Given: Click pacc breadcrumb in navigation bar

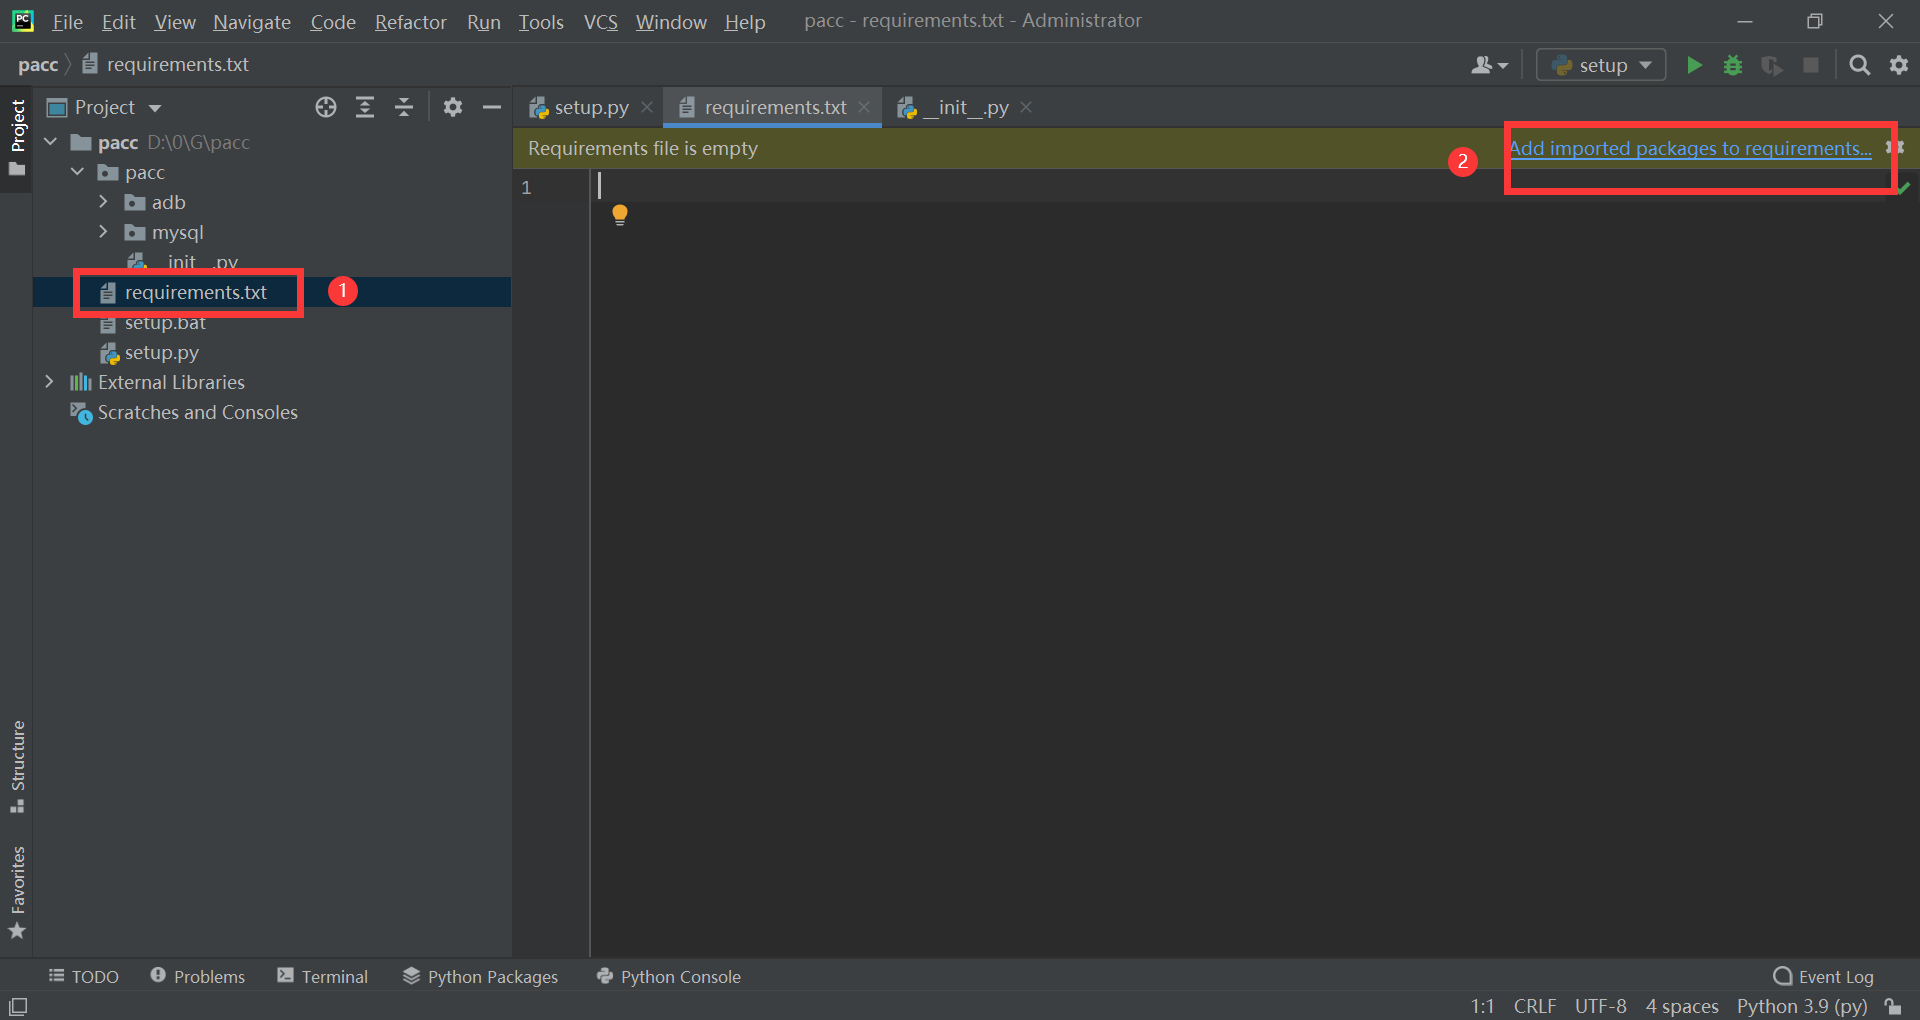Looking at the screenshot, I should (38, 65).
